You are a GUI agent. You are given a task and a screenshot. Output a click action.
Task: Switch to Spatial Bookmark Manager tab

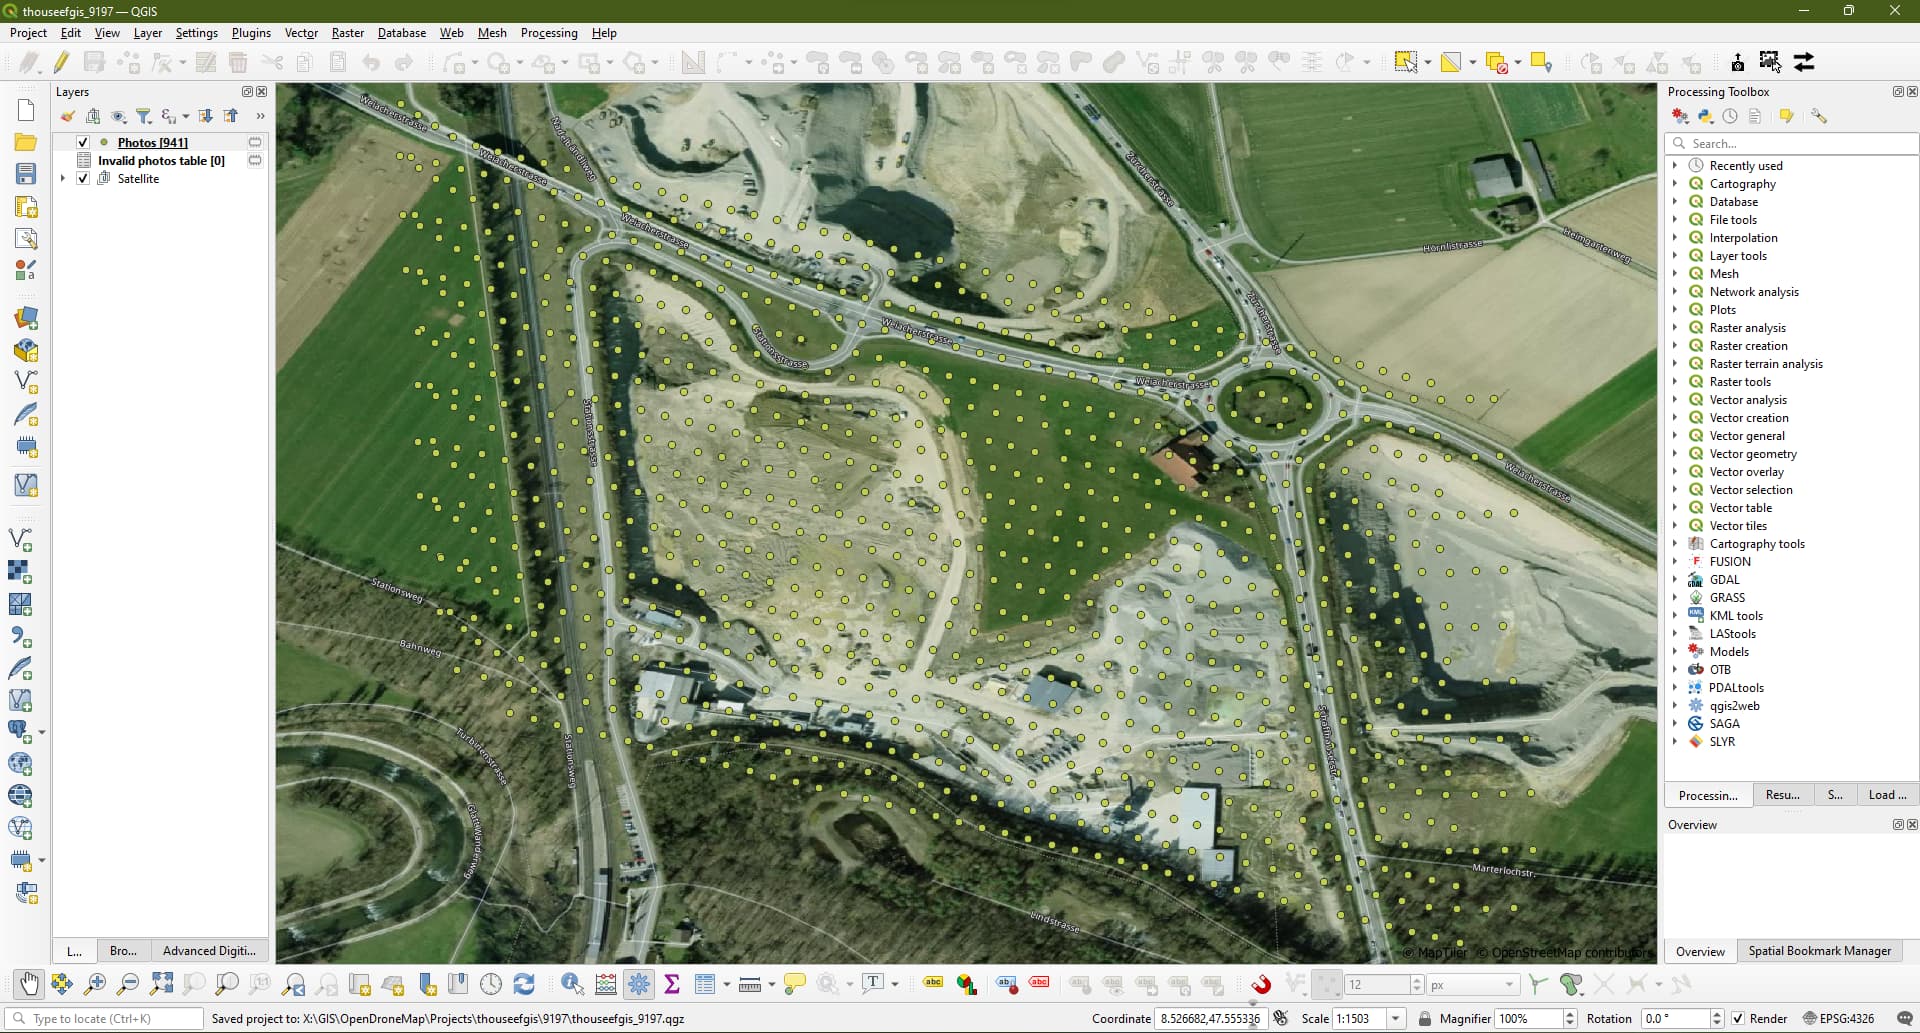[x=1819, y=951]
